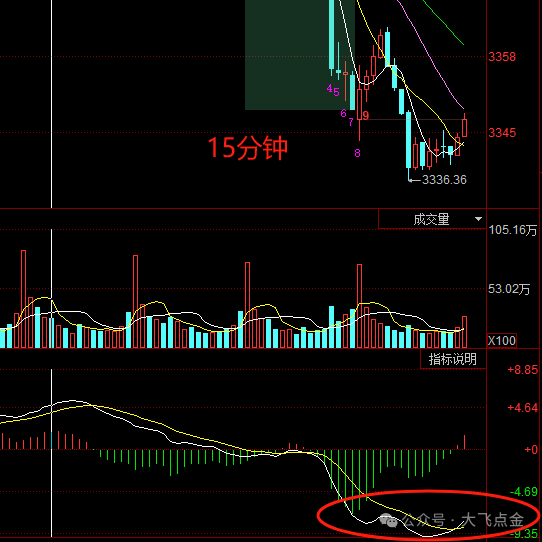Select the 105.16万 volume axis label

(513, 230)
